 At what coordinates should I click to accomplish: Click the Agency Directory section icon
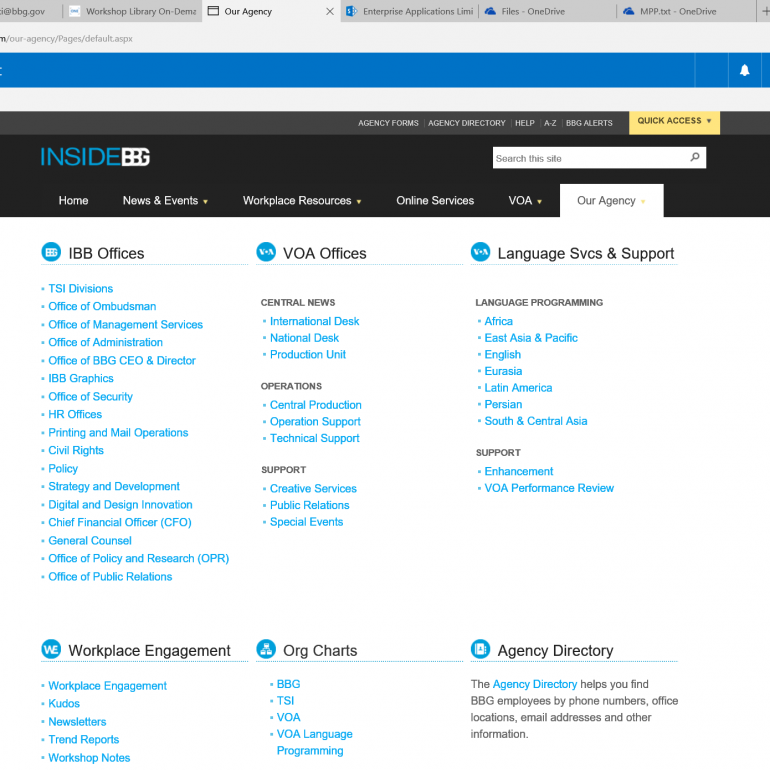(480, 649)
